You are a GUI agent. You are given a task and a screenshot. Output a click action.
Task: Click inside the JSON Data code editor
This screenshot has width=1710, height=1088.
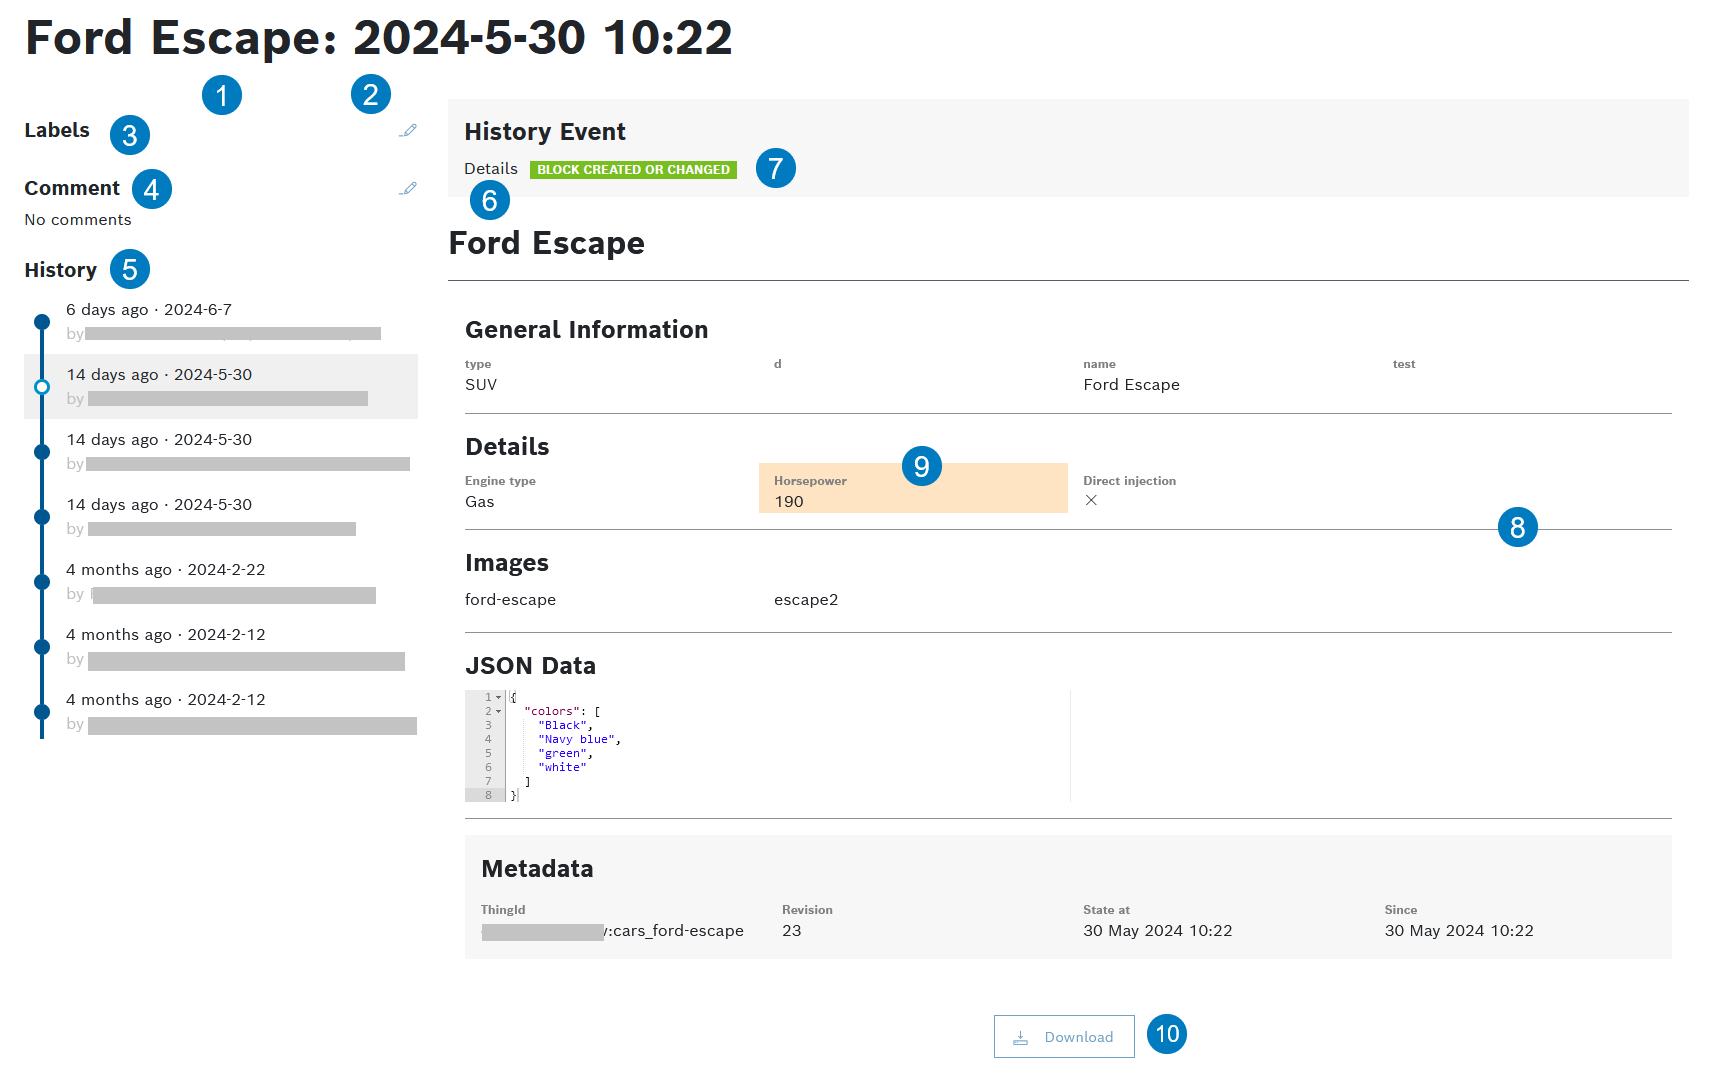(x=780, y=745)
